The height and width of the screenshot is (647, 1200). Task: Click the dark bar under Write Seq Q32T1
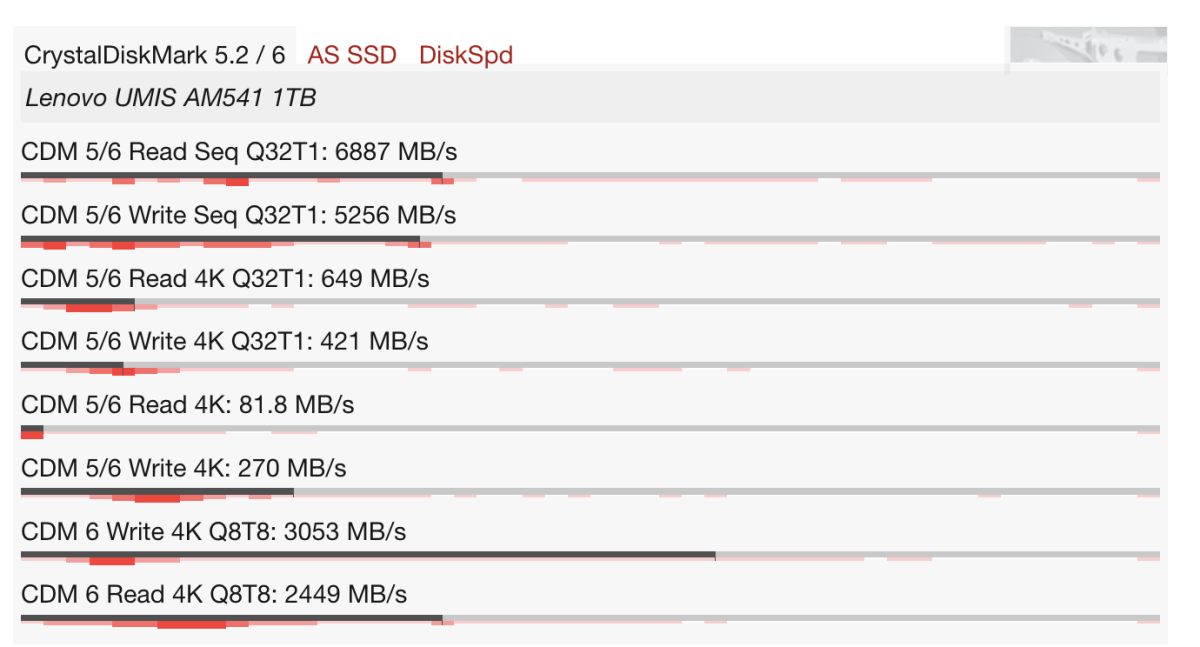(220, 239)
